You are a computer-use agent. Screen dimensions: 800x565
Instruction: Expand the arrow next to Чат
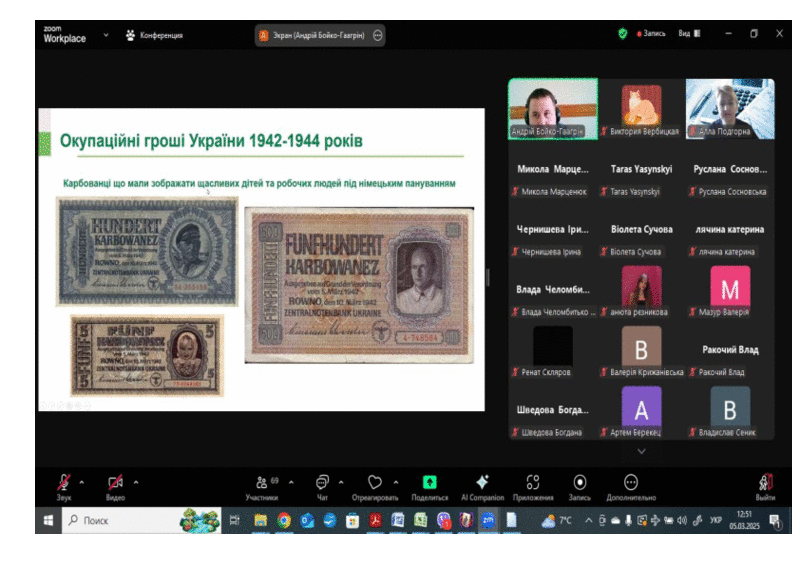click(341, 482)
